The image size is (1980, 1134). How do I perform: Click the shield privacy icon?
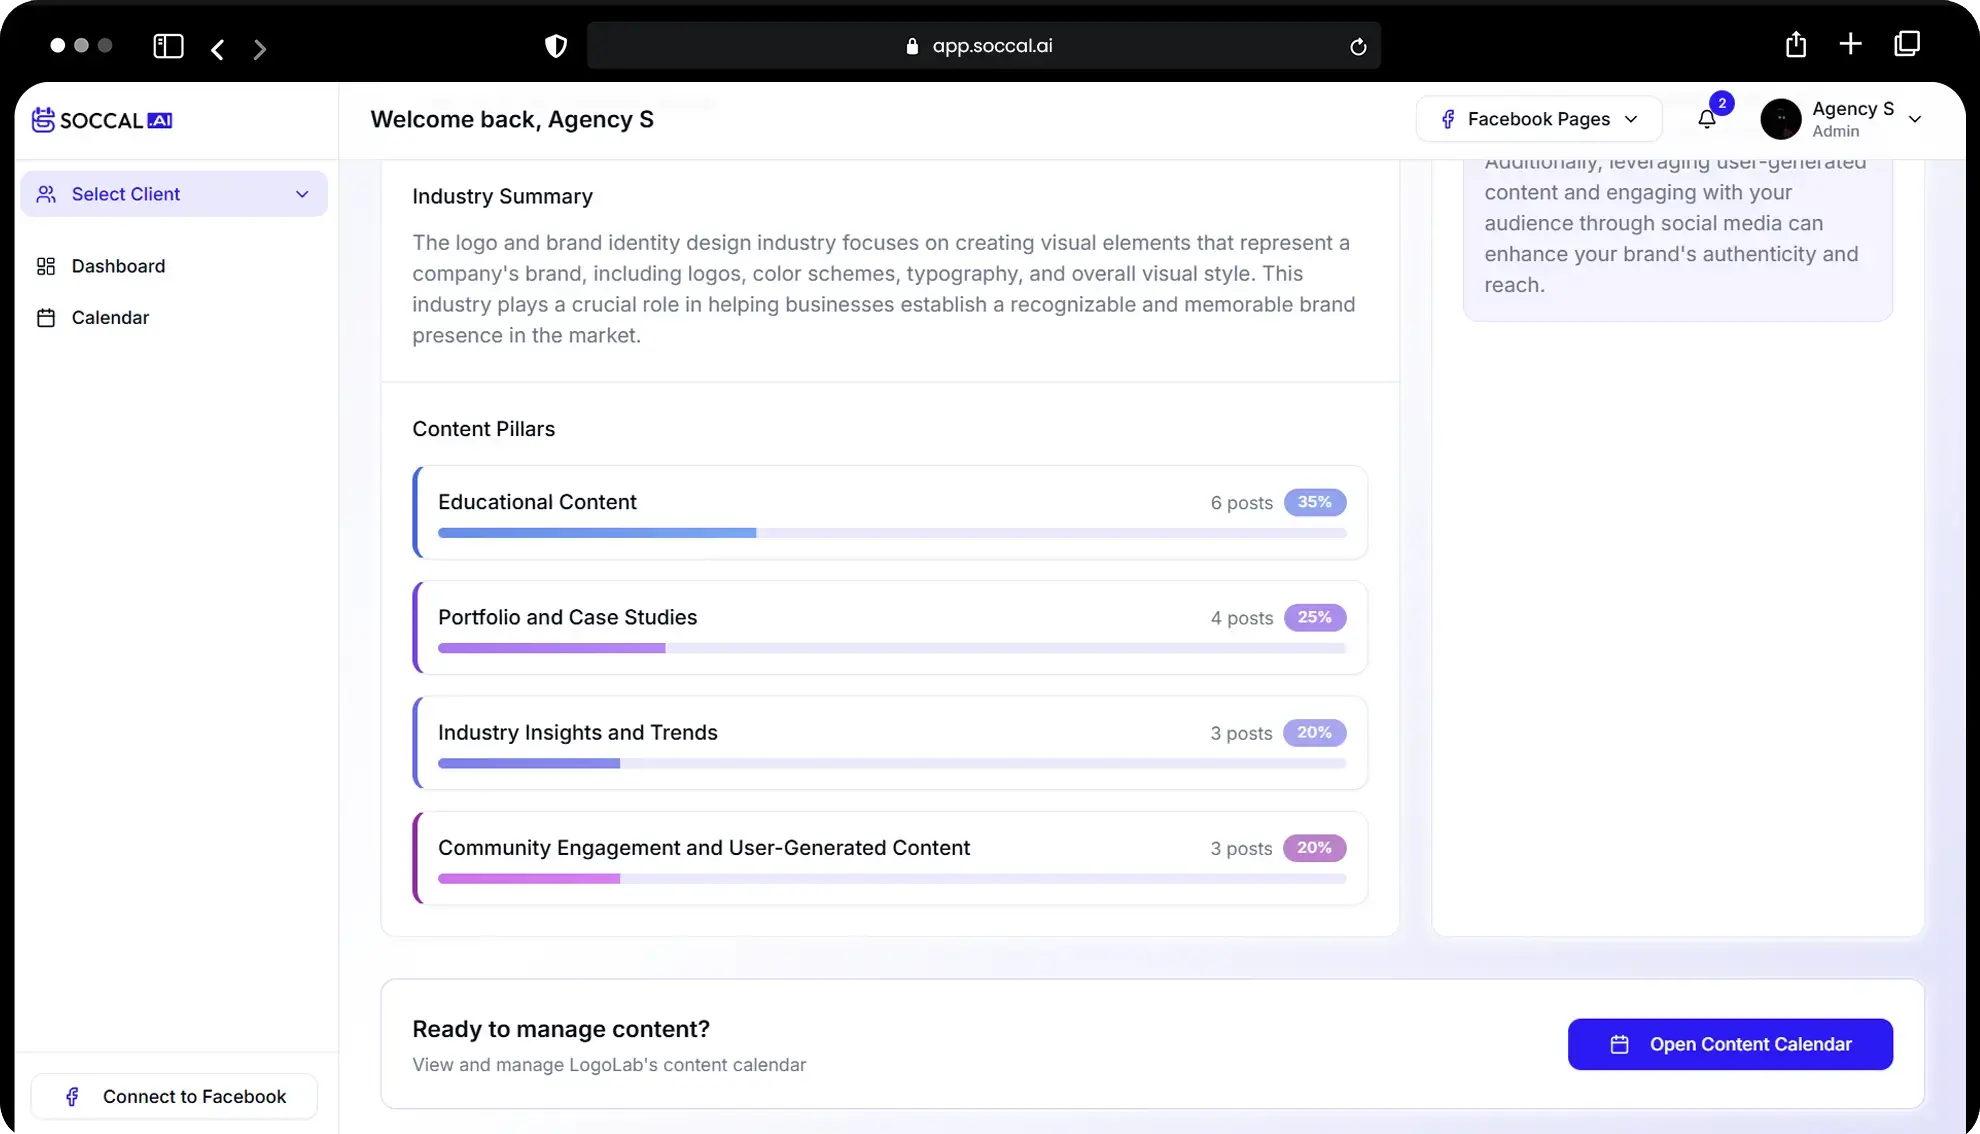[556, 46]
